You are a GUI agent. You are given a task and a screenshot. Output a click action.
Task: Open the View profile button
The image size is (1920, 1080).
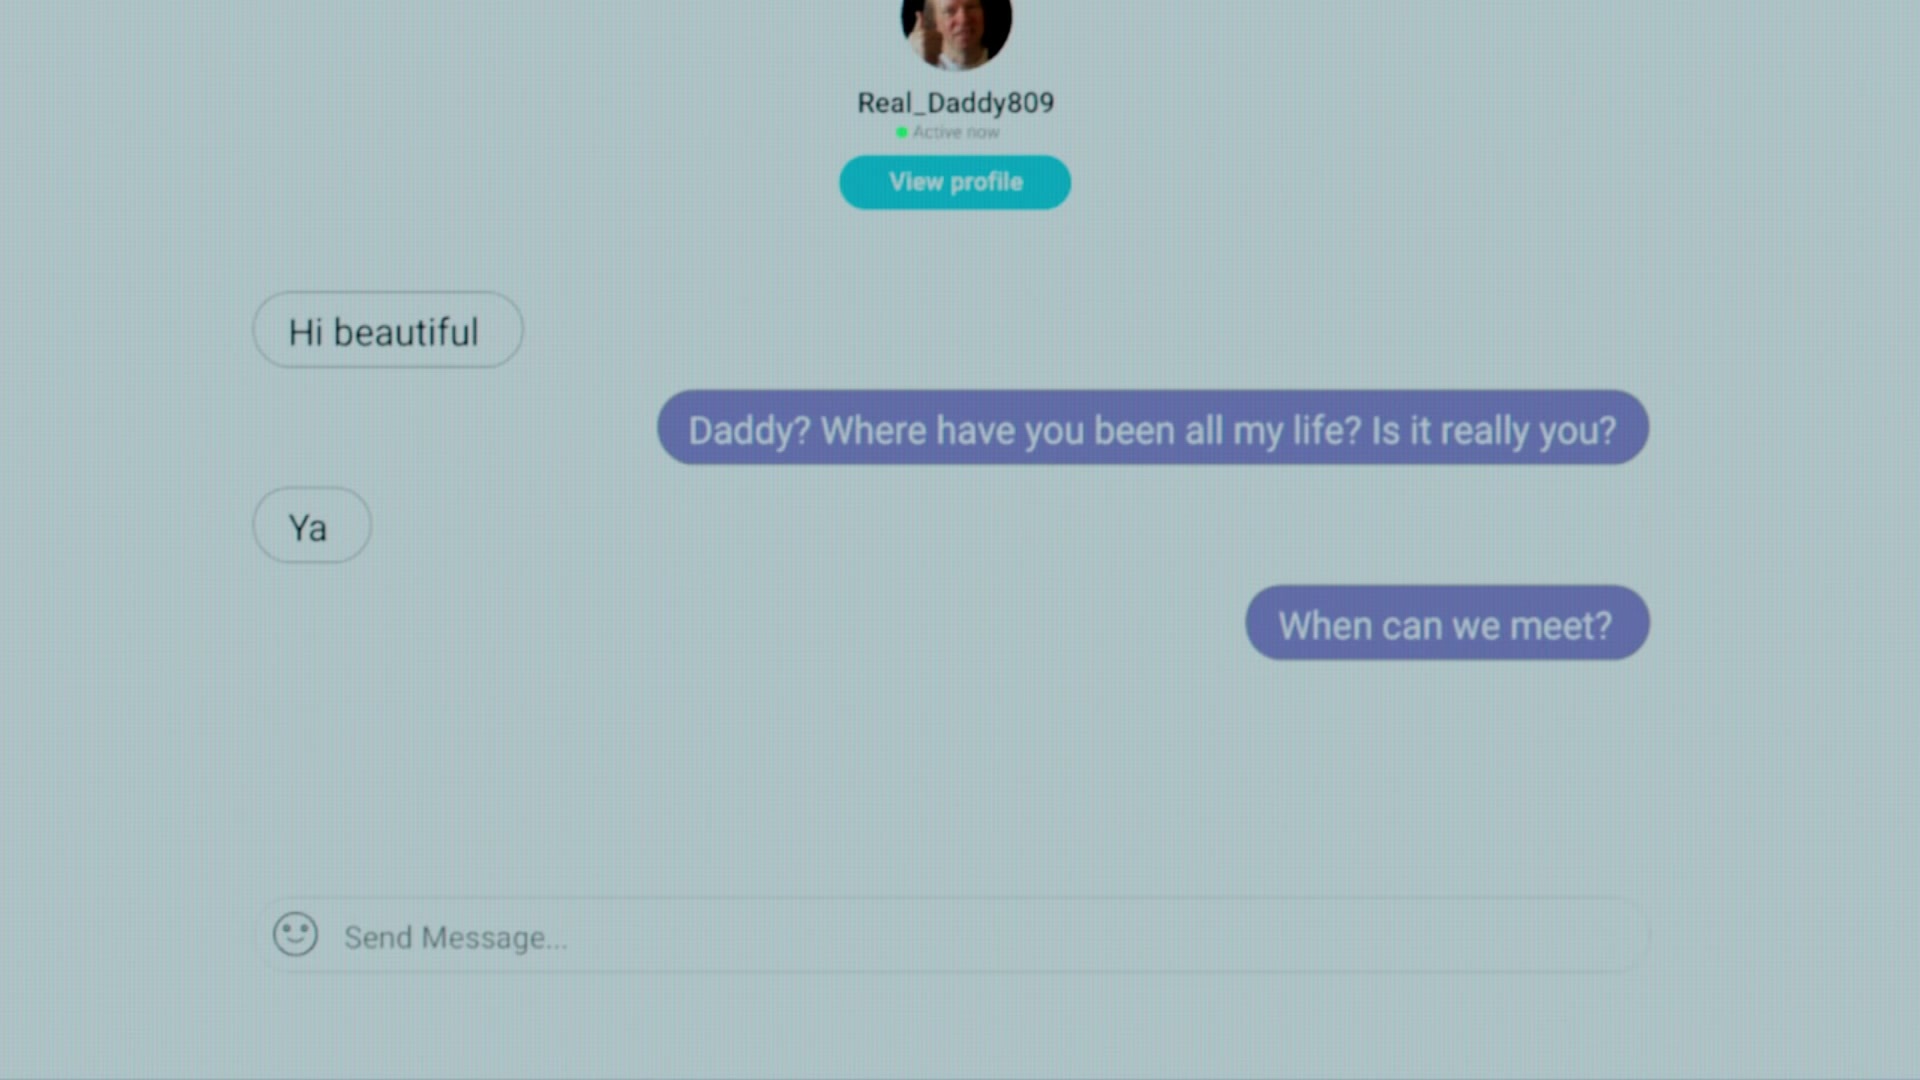tap(955, 182)
